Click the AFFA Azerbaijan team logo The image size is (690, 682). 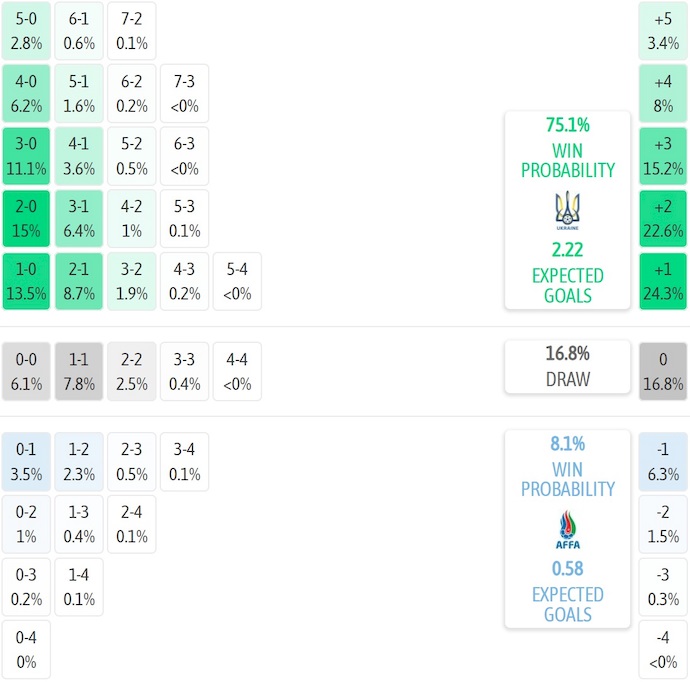tap(567, 529)
